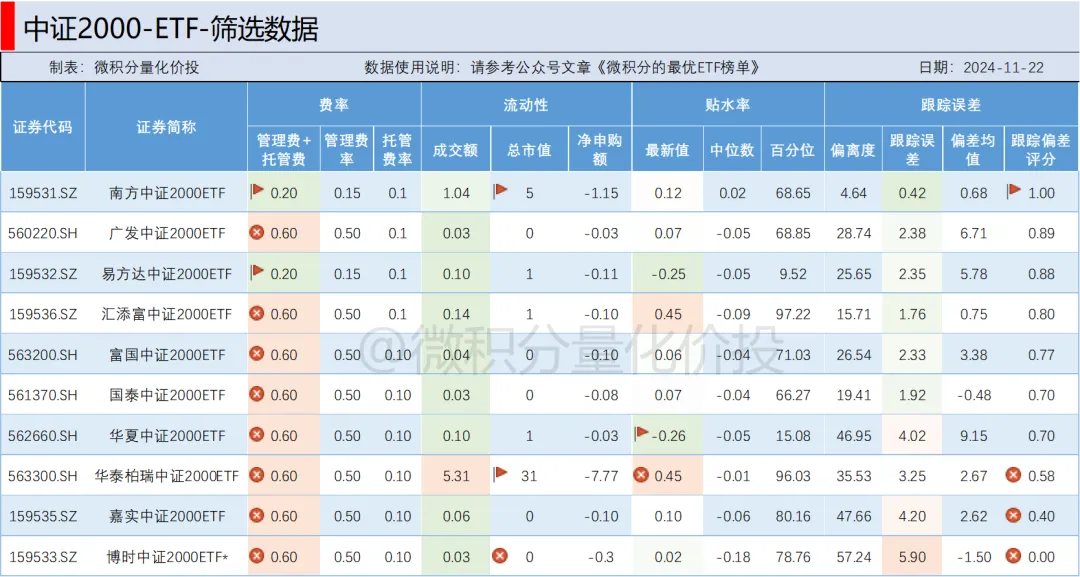Screen dimensions: 1080x577
Task: Select the 费率 group header
Action: [x=334, y=104]
